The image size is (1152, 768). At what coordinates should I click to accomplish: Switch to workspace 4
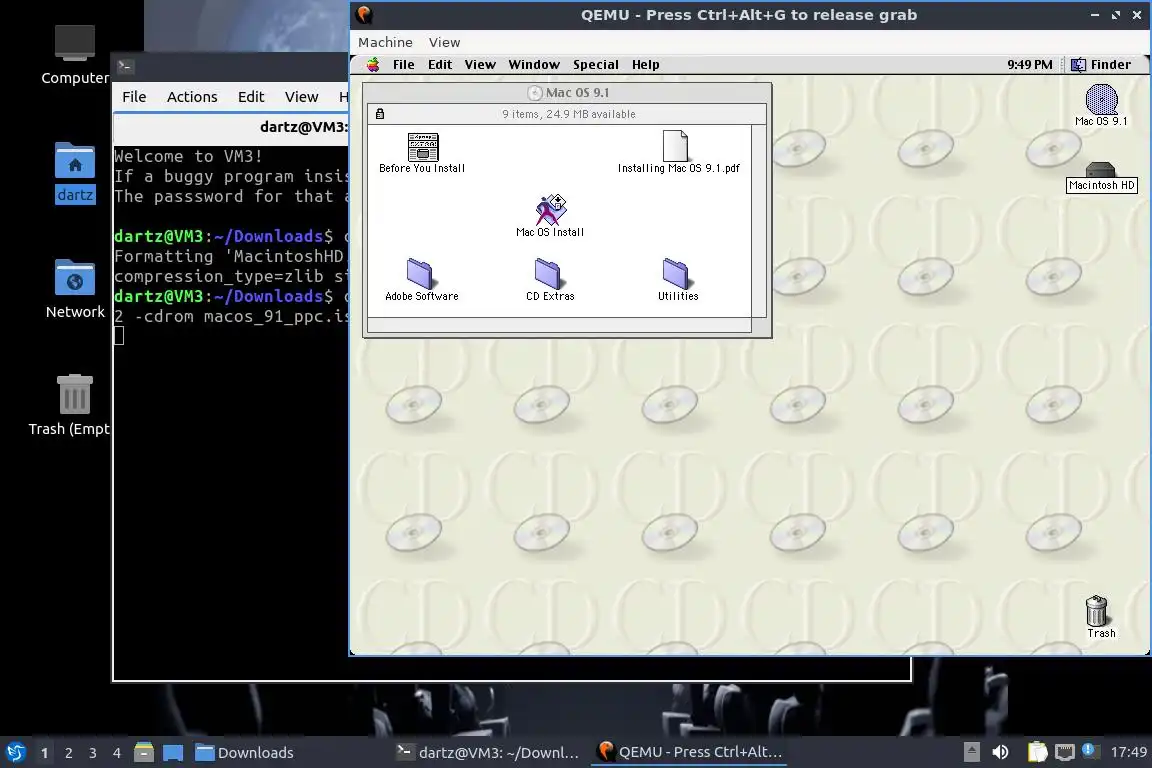pyautogui.click(x=117, y=753)
